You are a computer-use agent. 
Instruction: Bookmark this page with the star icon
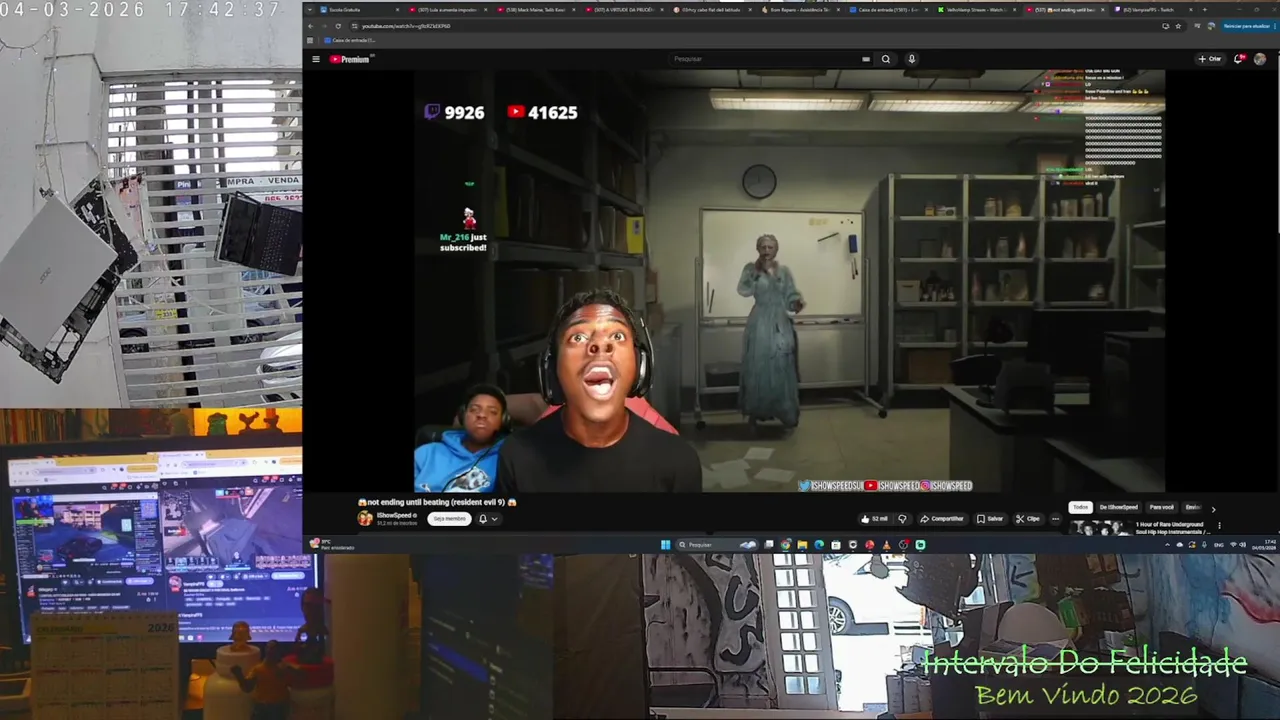[x=1179, y=26]
